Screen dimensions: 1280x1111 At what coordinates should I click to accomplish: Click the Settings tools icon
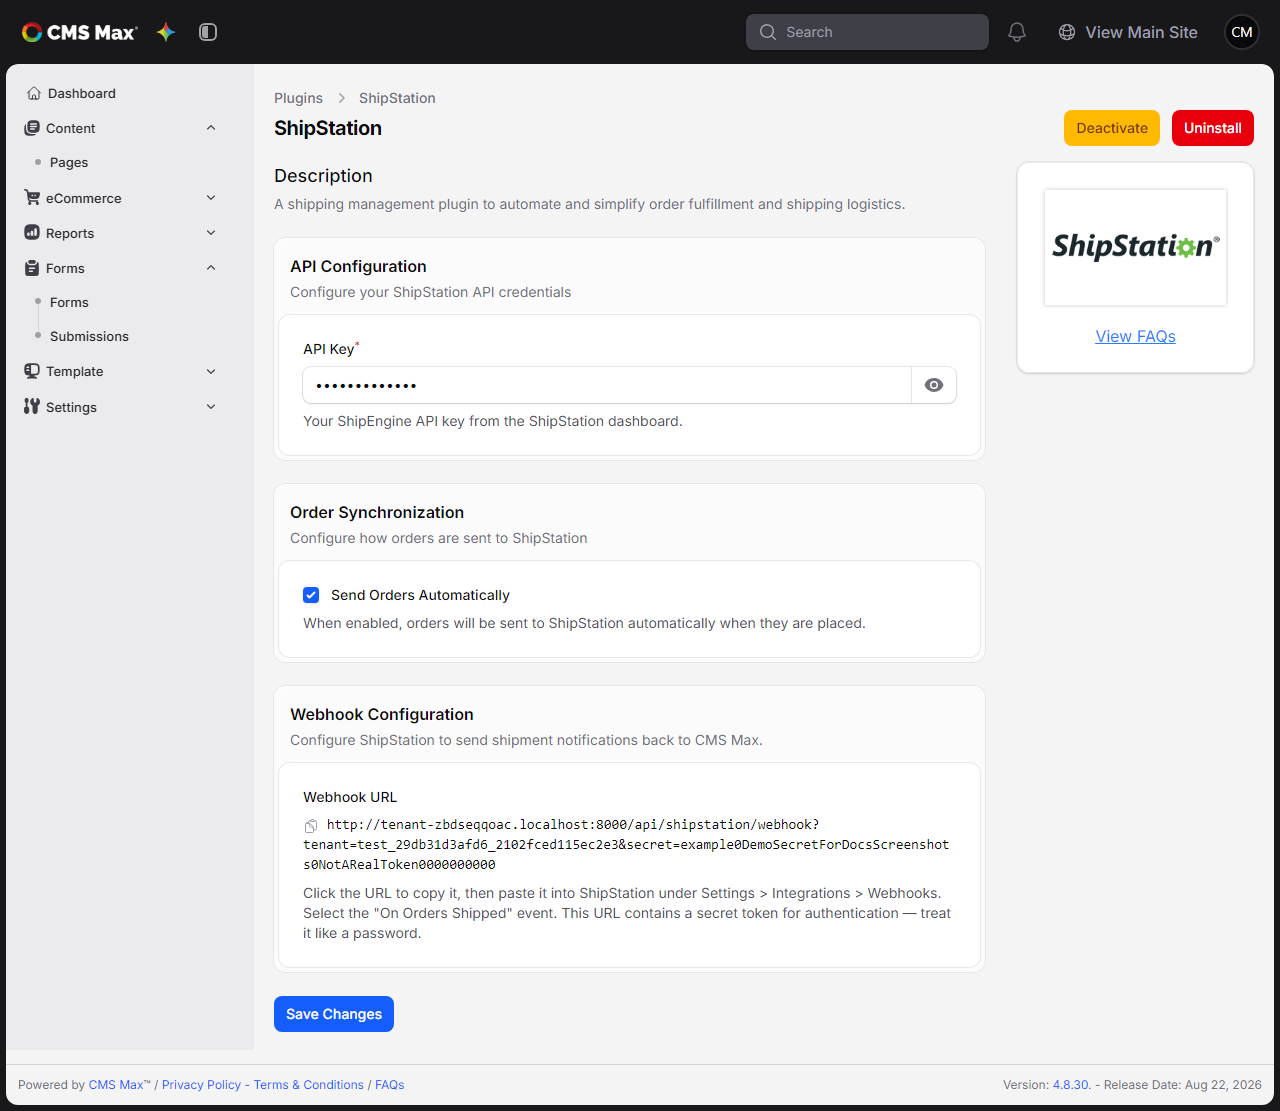[x=32, y=407]
